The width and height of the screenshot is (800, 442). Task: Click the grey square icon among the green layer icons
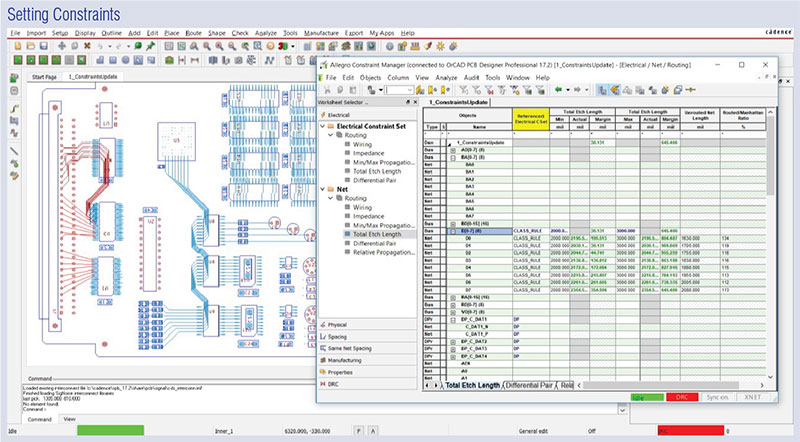[x=69, y=60]
